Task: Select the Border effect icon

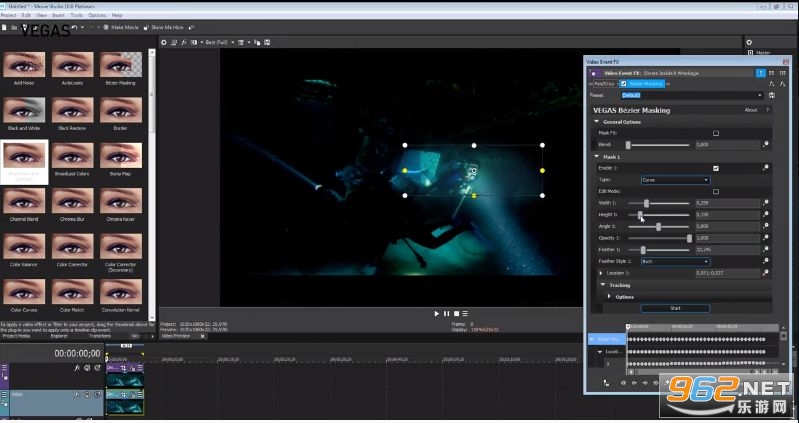Action: (121, 110)
